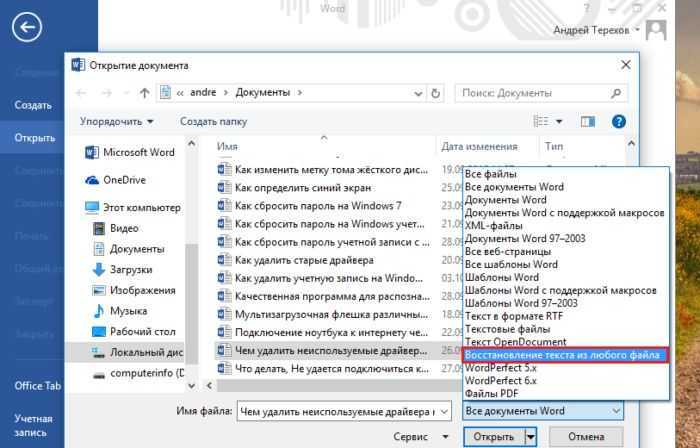Open the dialog help question icon
This screenshot has width=700, height=448.
[619, 121]
